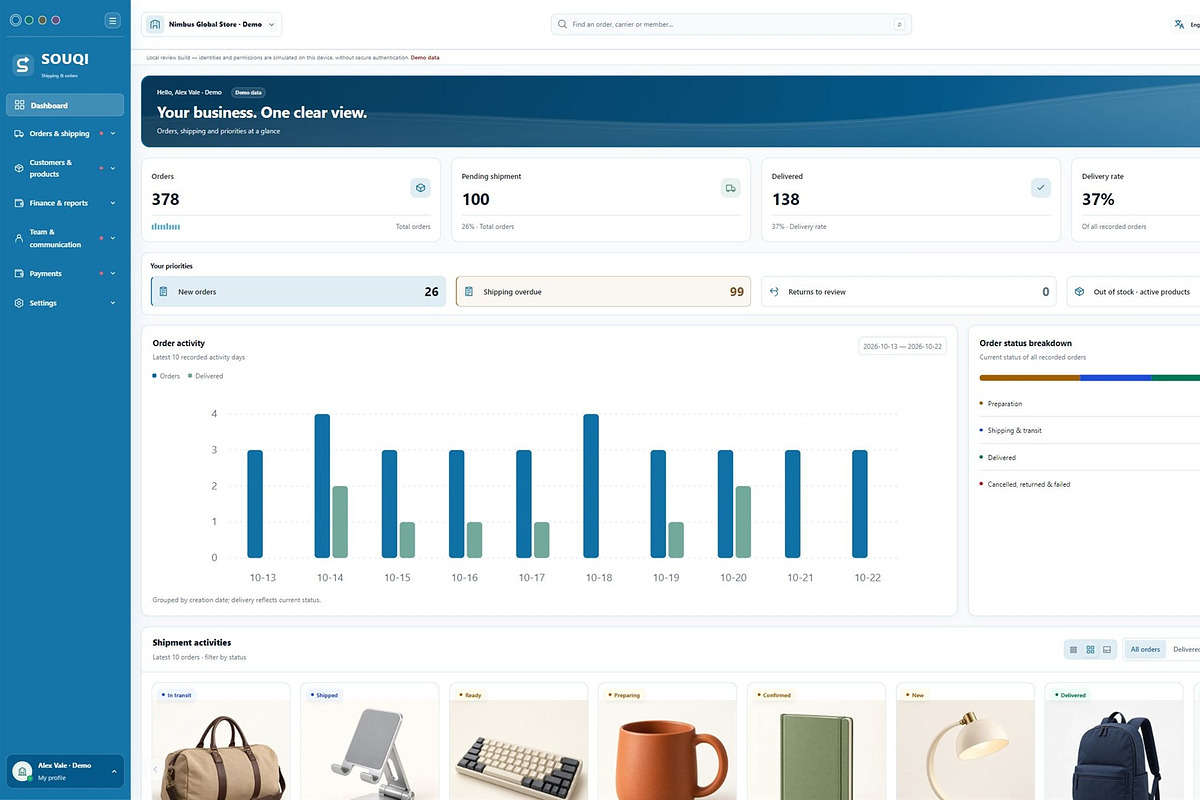
Task: Click the 10-18 orders bar in chart
Action: coord(591,486)
